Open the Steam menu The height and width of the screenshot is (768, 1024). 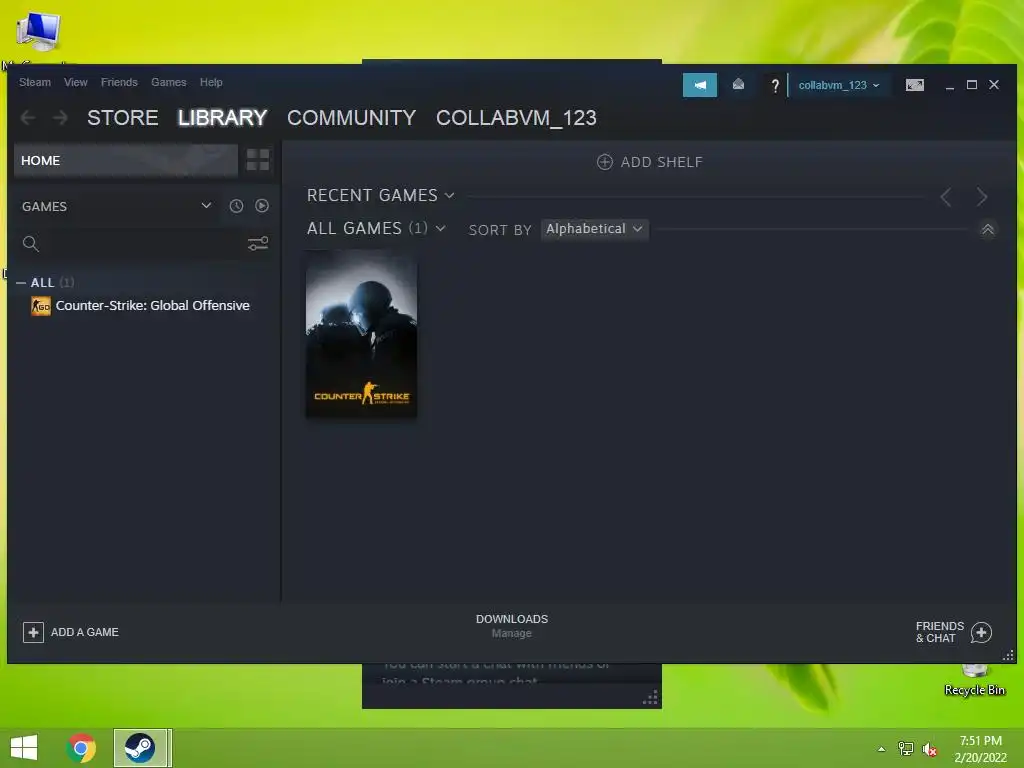pos(35,82)
